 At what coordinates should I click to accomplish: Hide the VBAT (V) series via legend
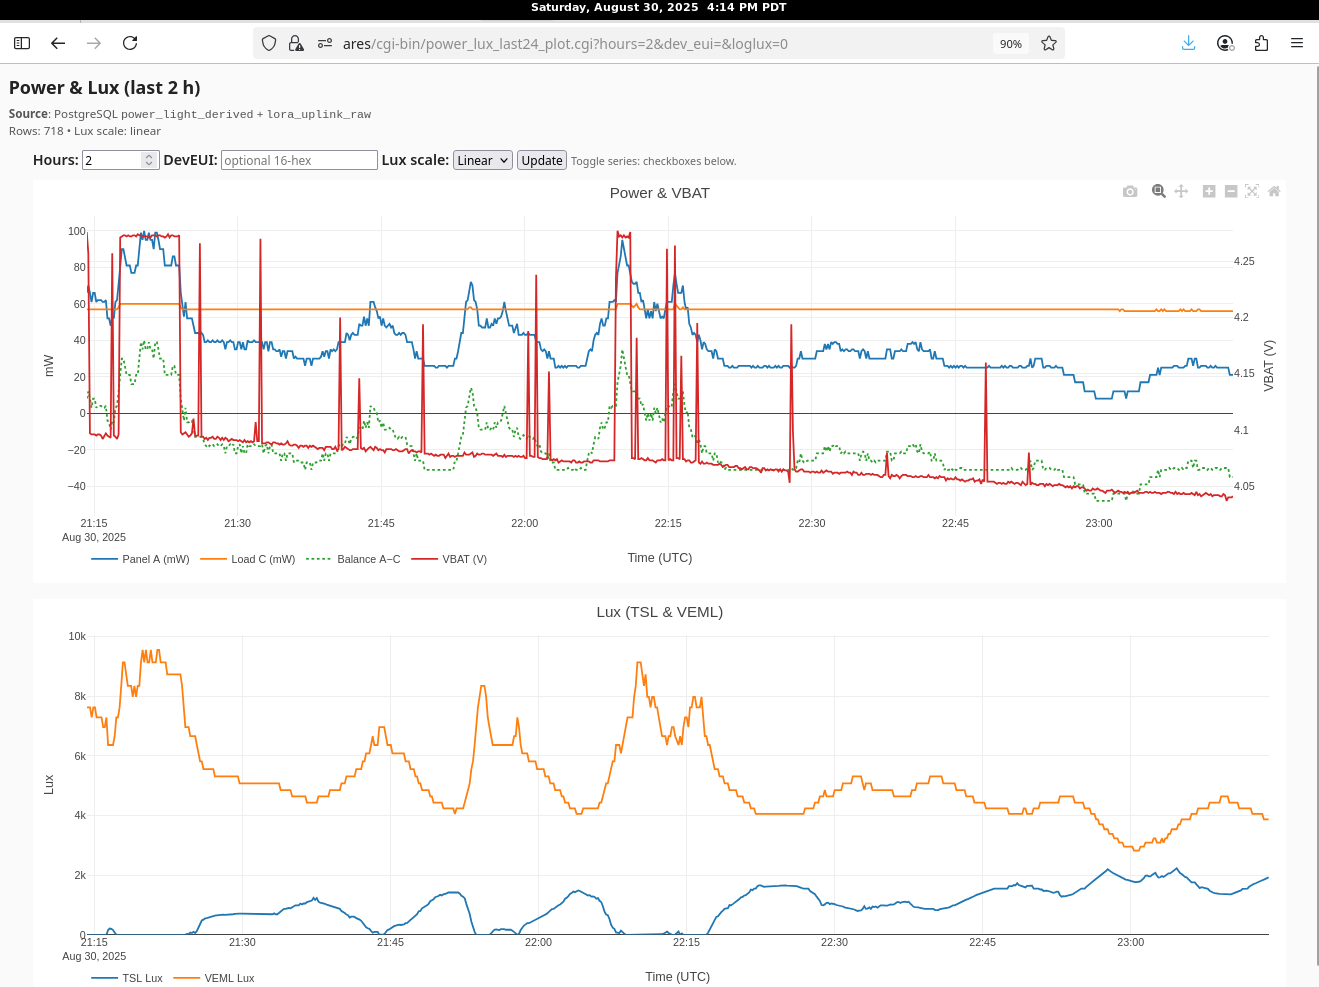pos(450,559)
